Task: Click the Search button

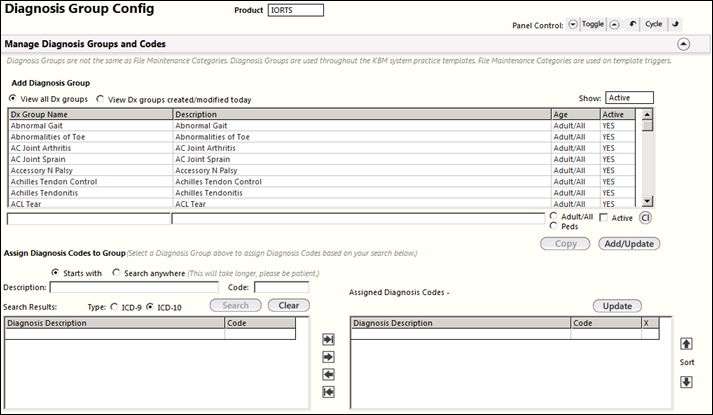Action: [236, 305]
